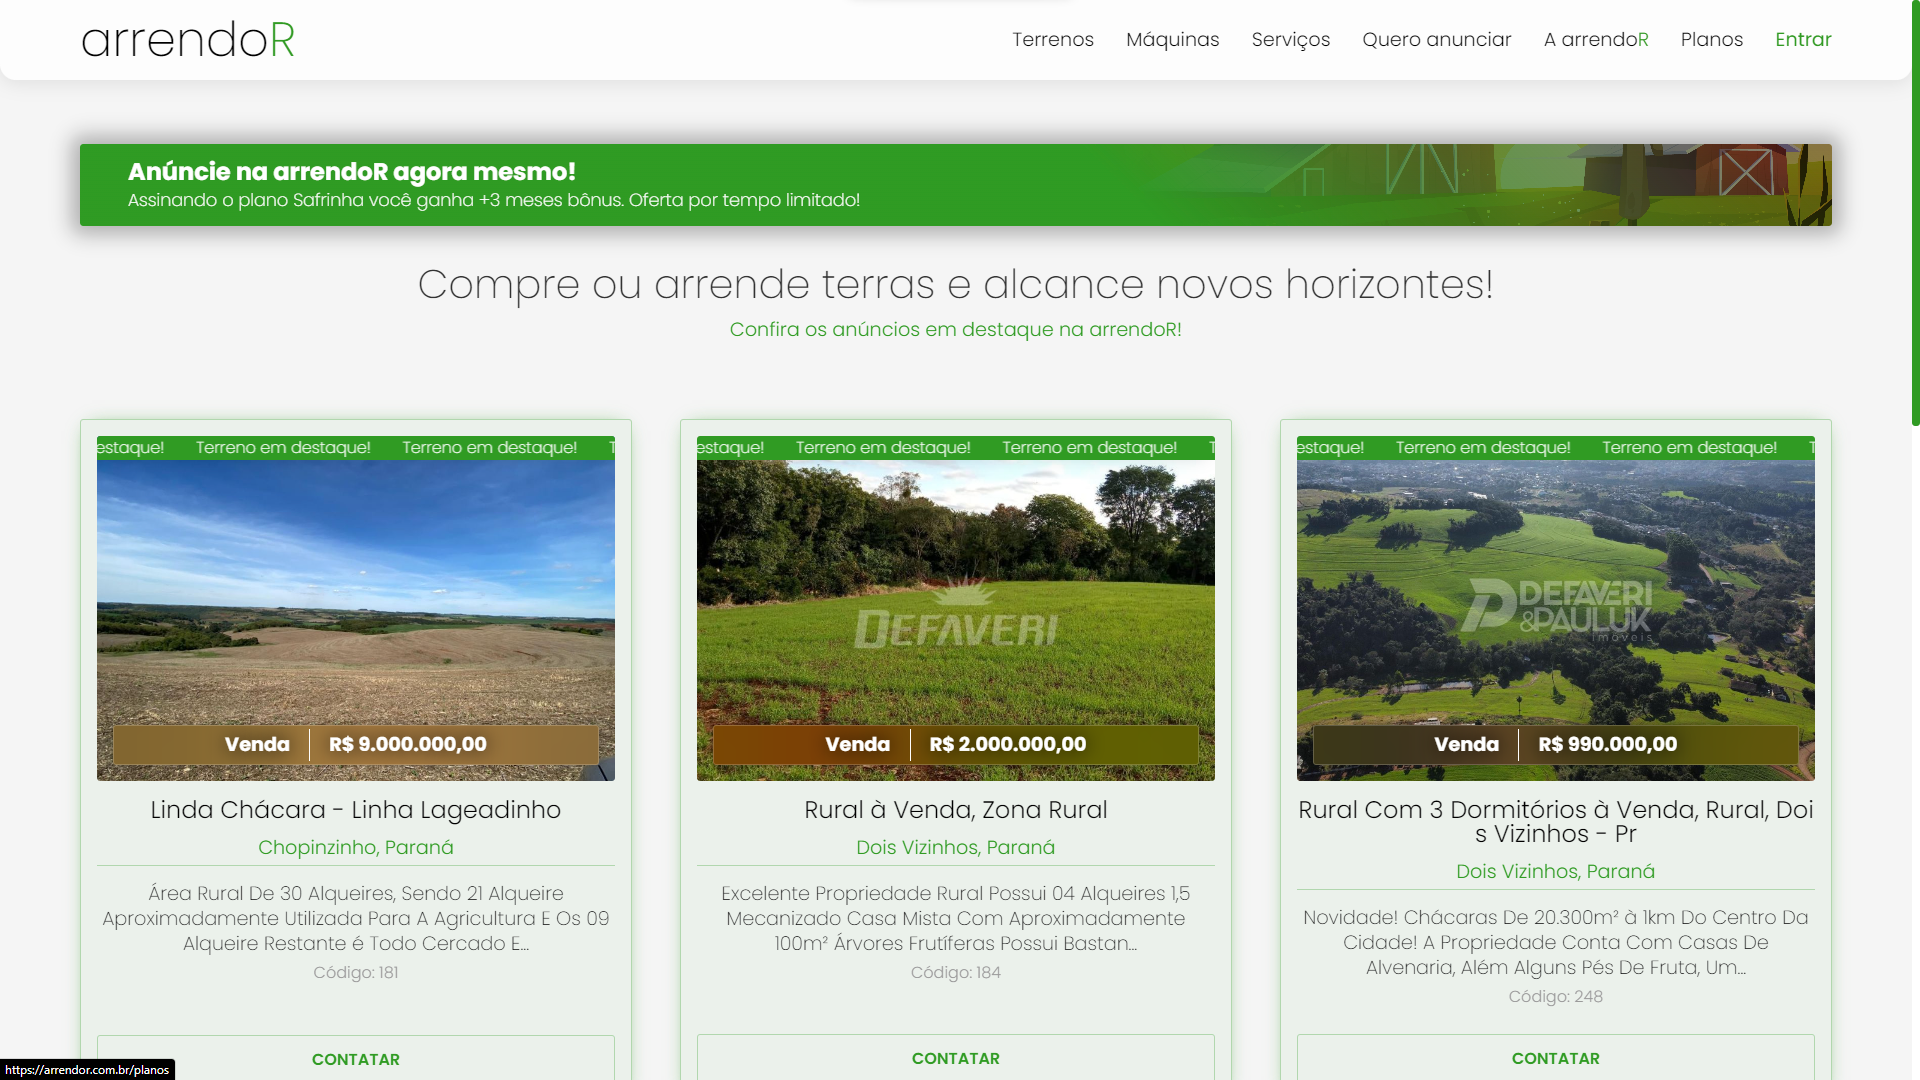Viewport: 1920px width, 1080px height.
Task: Click the Entrar login link
Action: (x=1802, y=40)
